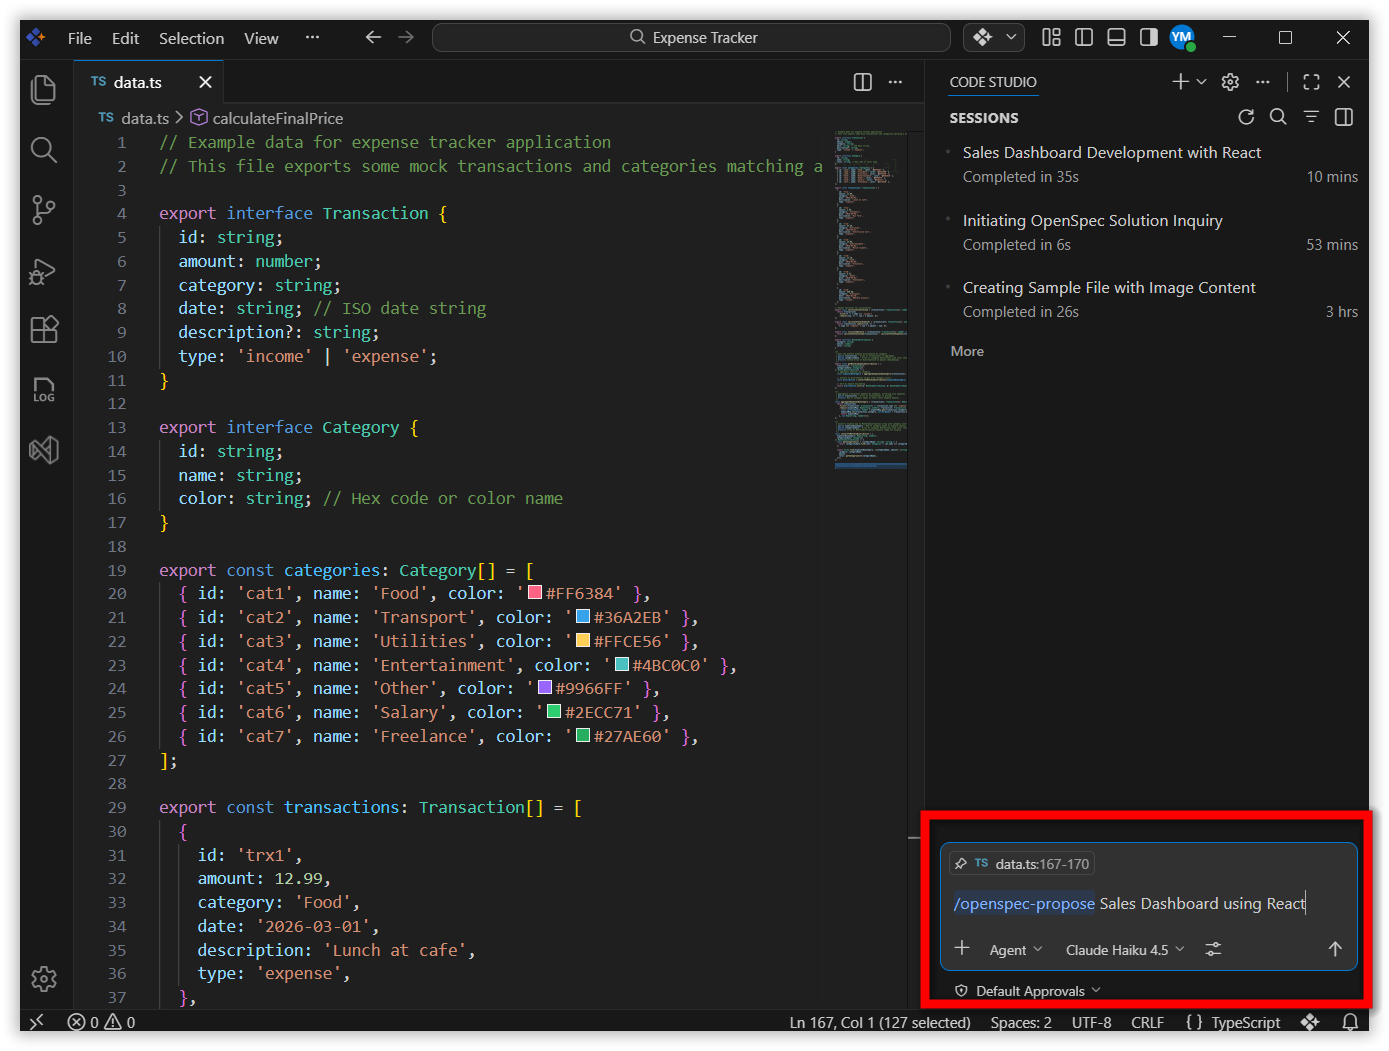Toggle the sessions side-by-side view
Image resolution: width=1389 pixels, height=1051 pixels.
coord(1344,117)
